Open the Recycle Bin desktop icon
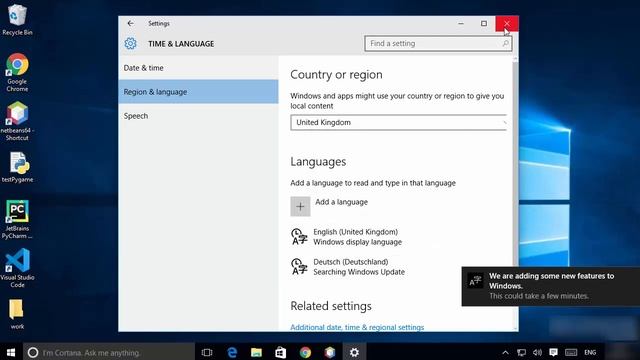 17,20
